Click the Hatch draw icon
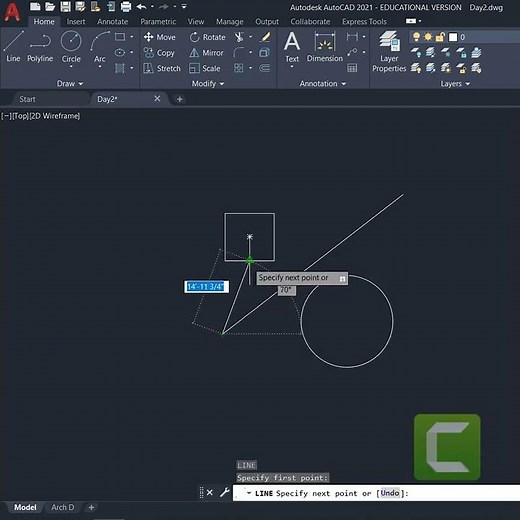The height and width of the screenshot is (520, 520). pos(120,68)
